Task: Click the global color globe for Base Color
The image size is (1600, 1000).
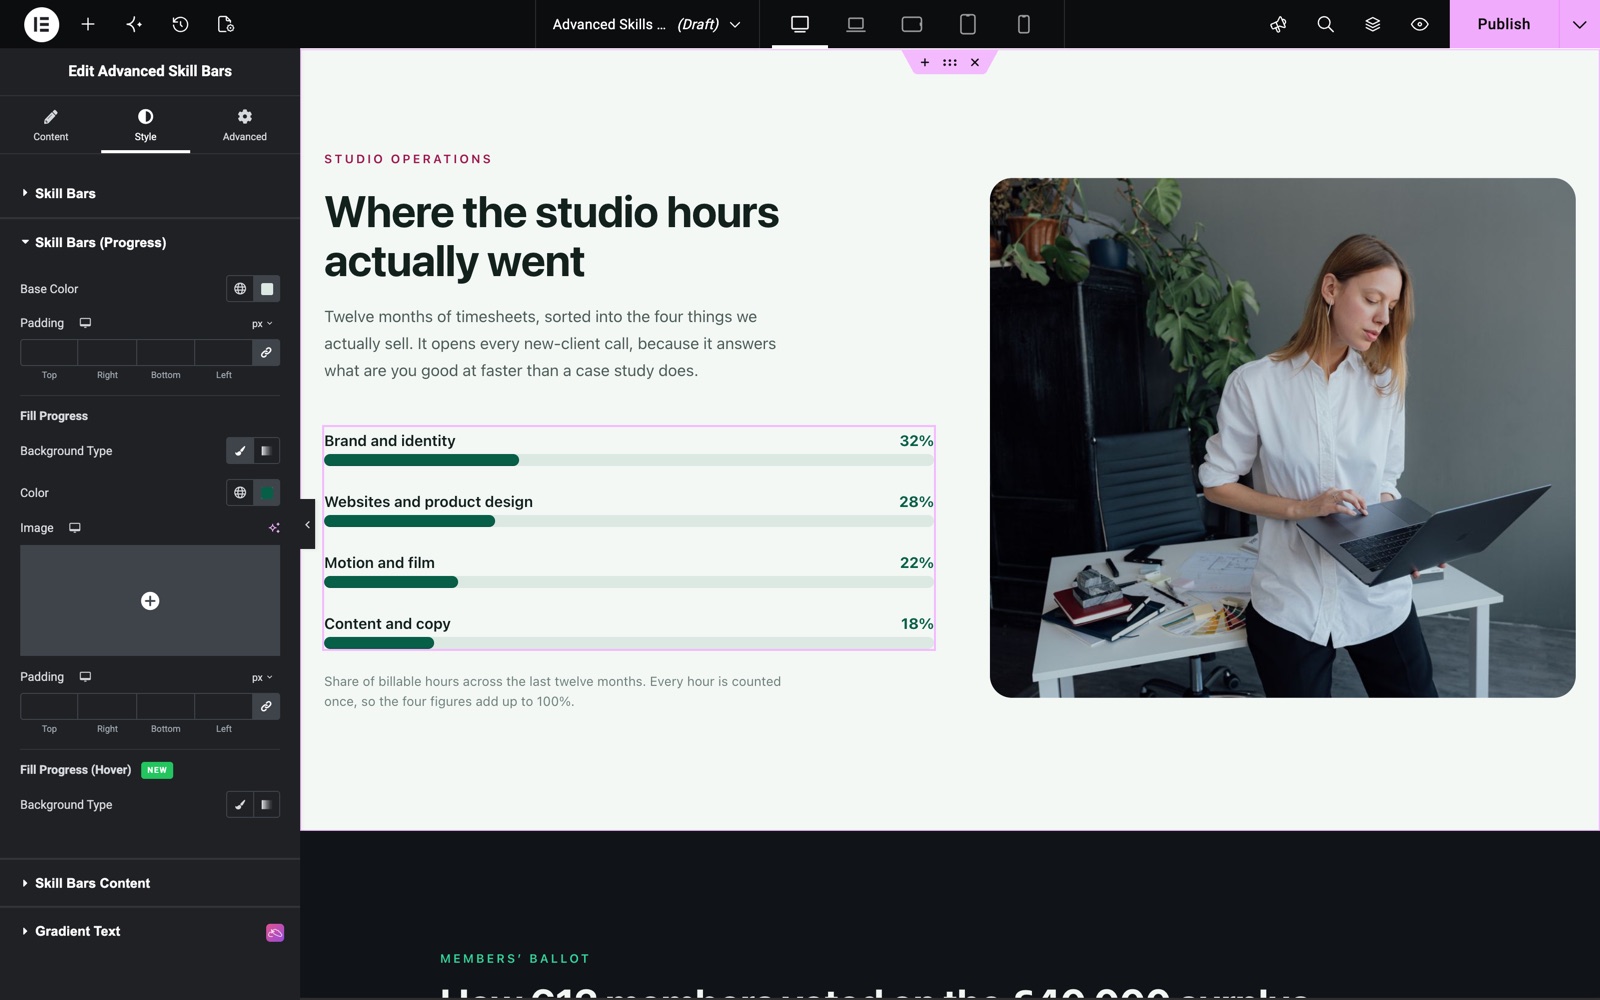Action: [x=240, y=289]
